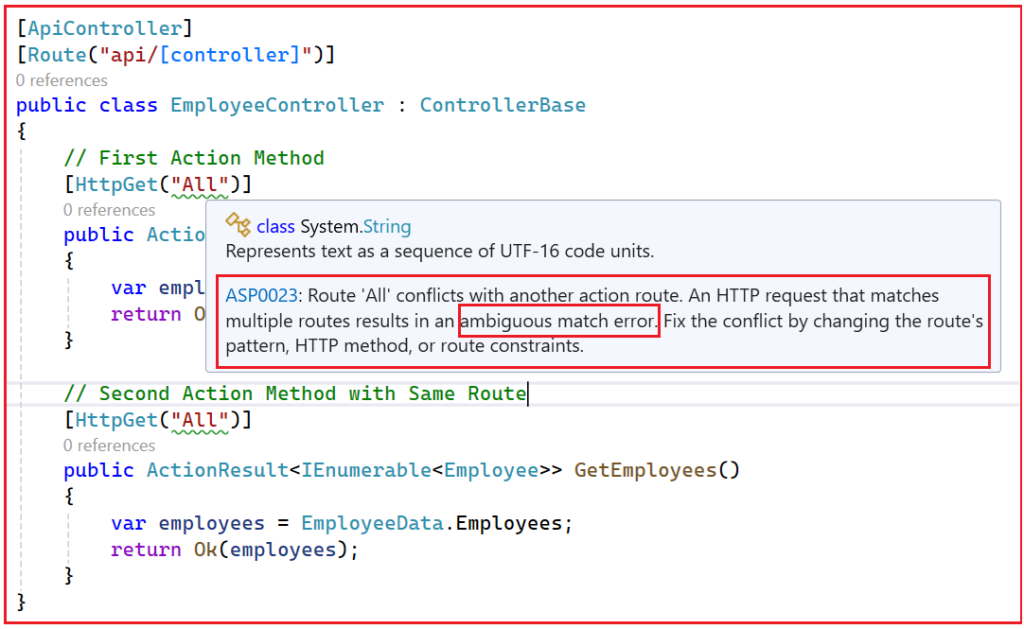Image resolution: width=1024 pixels, height=629 pixels.
Task: Click the ControllerBase base class name
Action: pos(503,104)
